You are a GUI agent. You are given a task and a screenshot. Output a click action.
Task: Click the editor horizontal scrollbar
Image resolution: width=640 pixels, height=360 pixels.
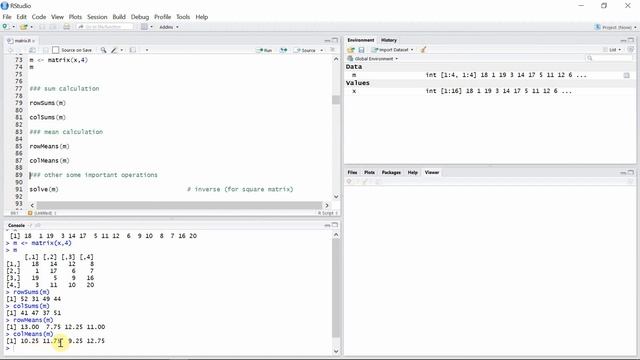point(179,205)
